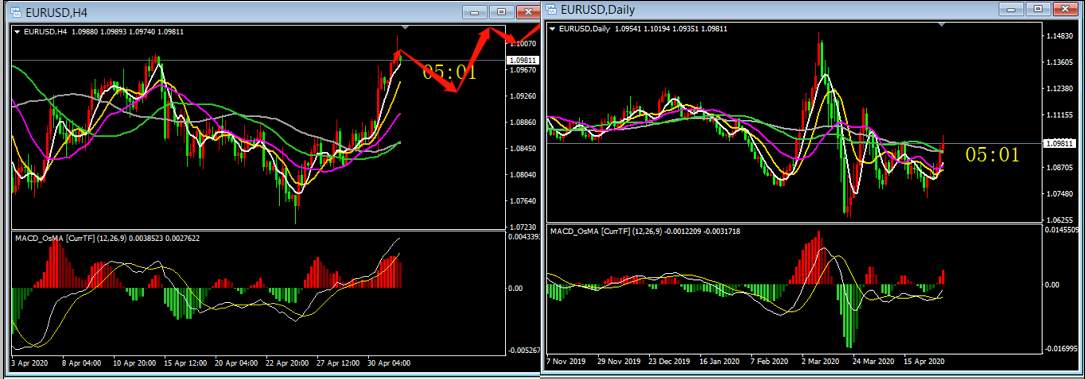Click the 1.08705 price level on Daily scale
1085x379 pixels.
[1060, 168]
